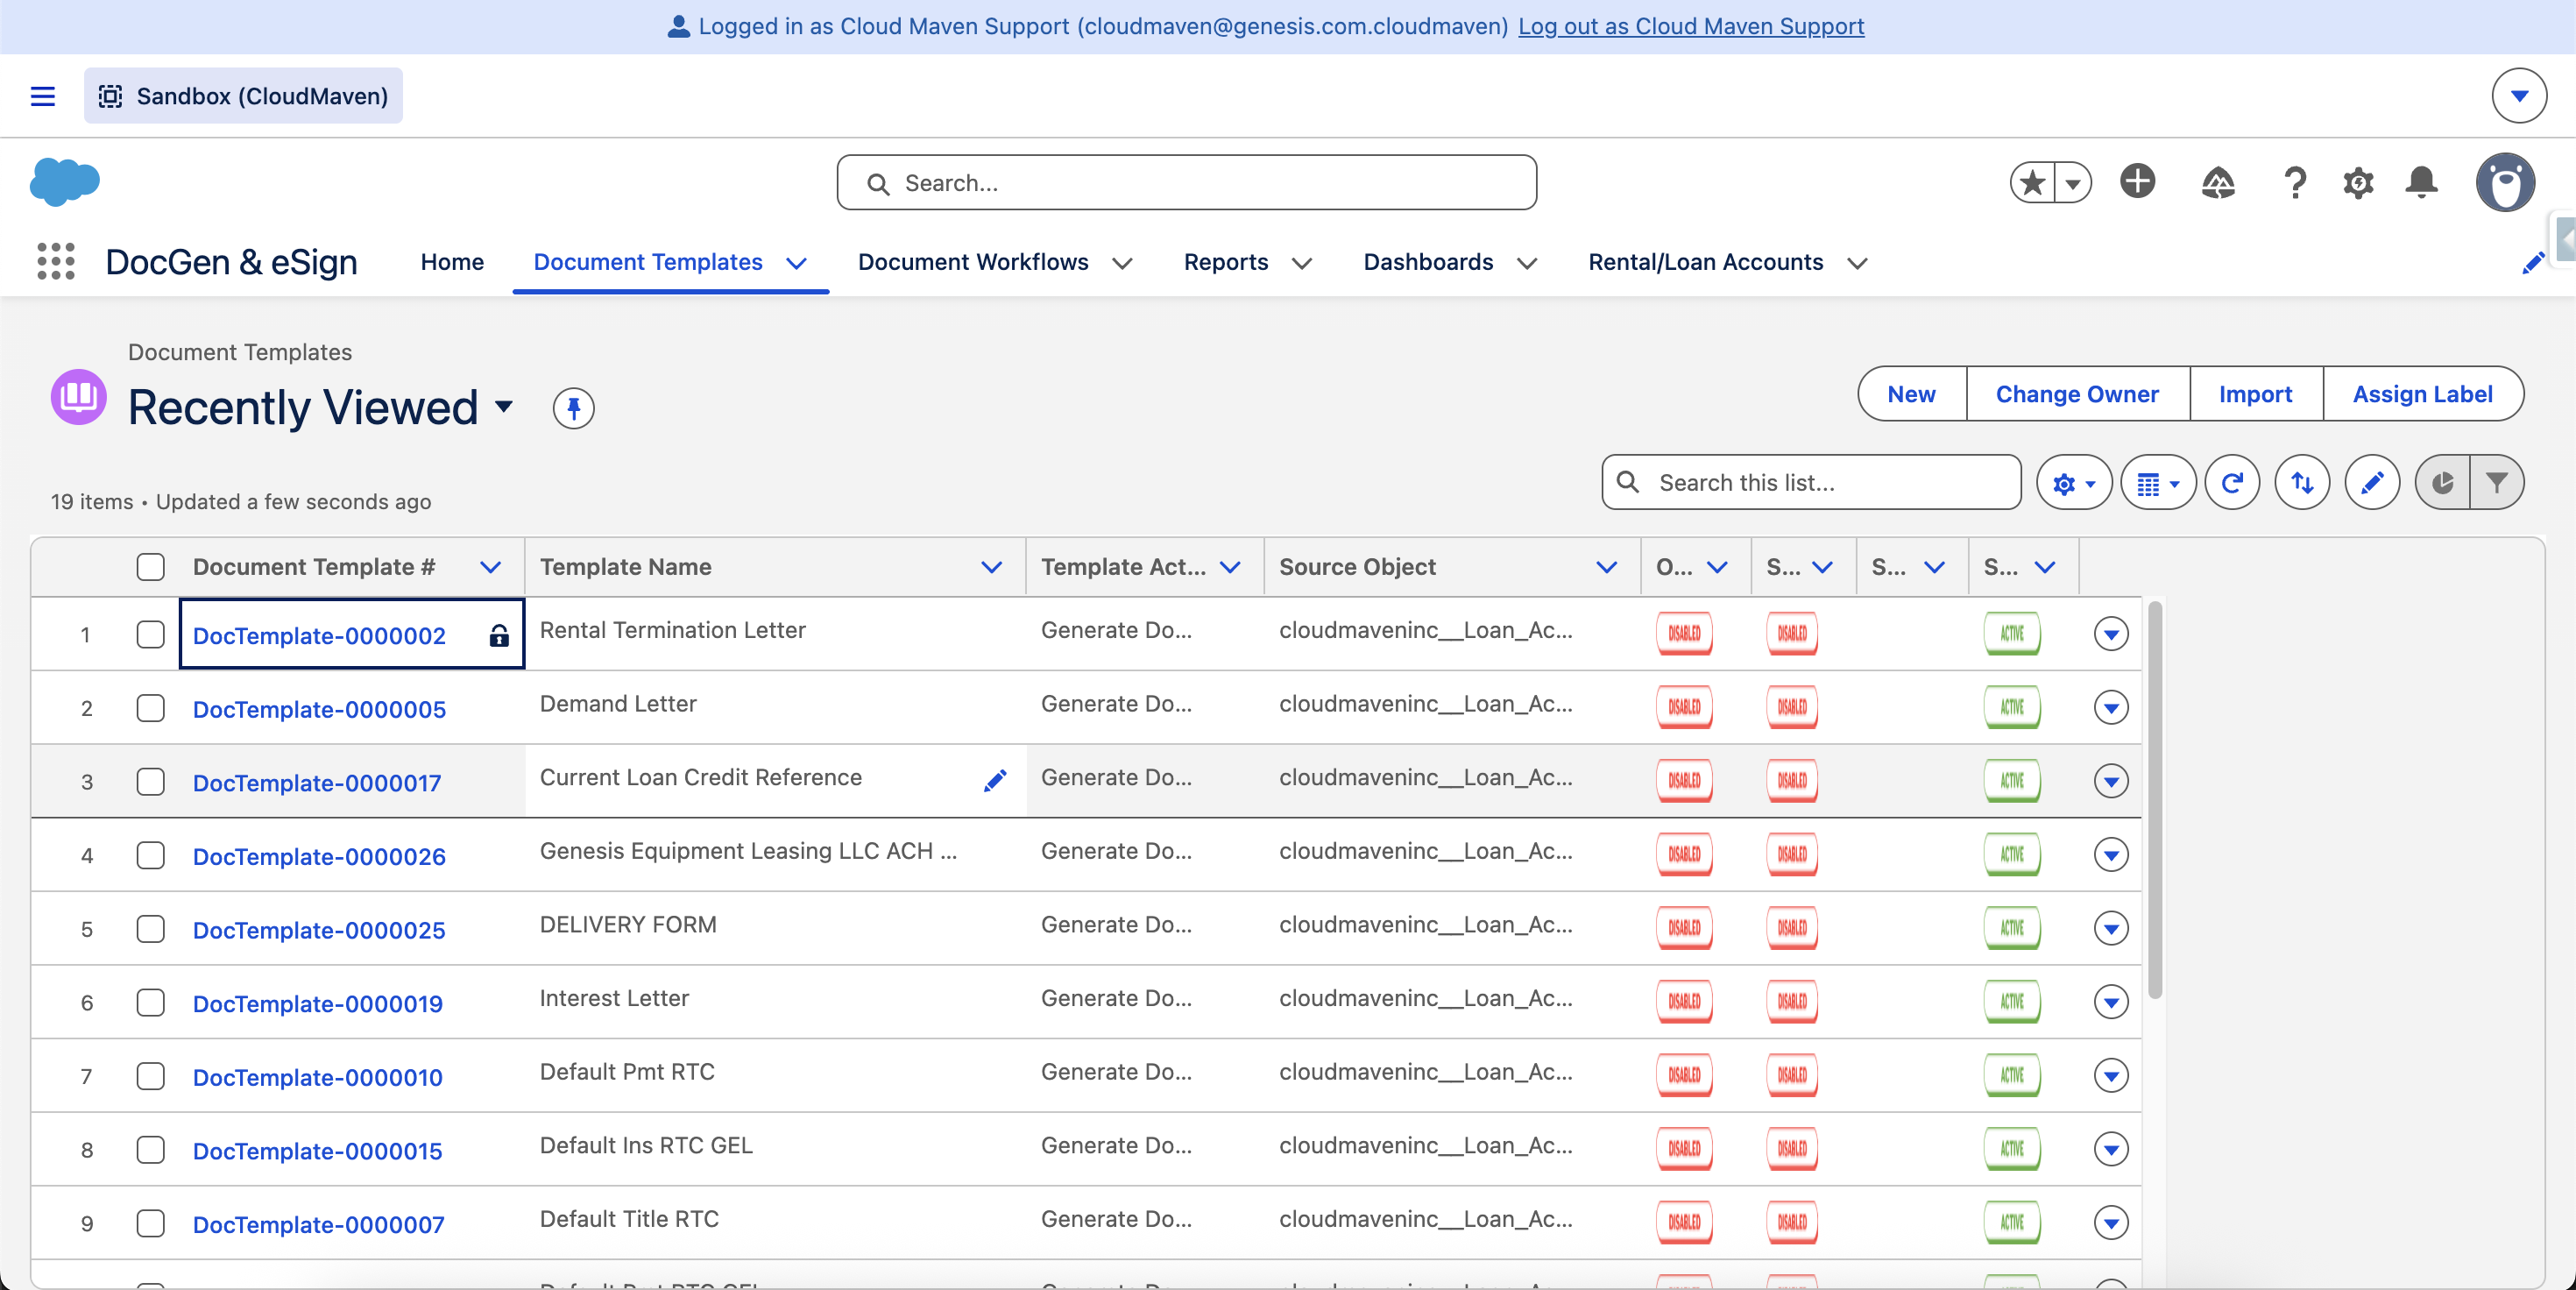
Task: Check the box for DocTemplate-0000010
Action: coord(151,1076)
